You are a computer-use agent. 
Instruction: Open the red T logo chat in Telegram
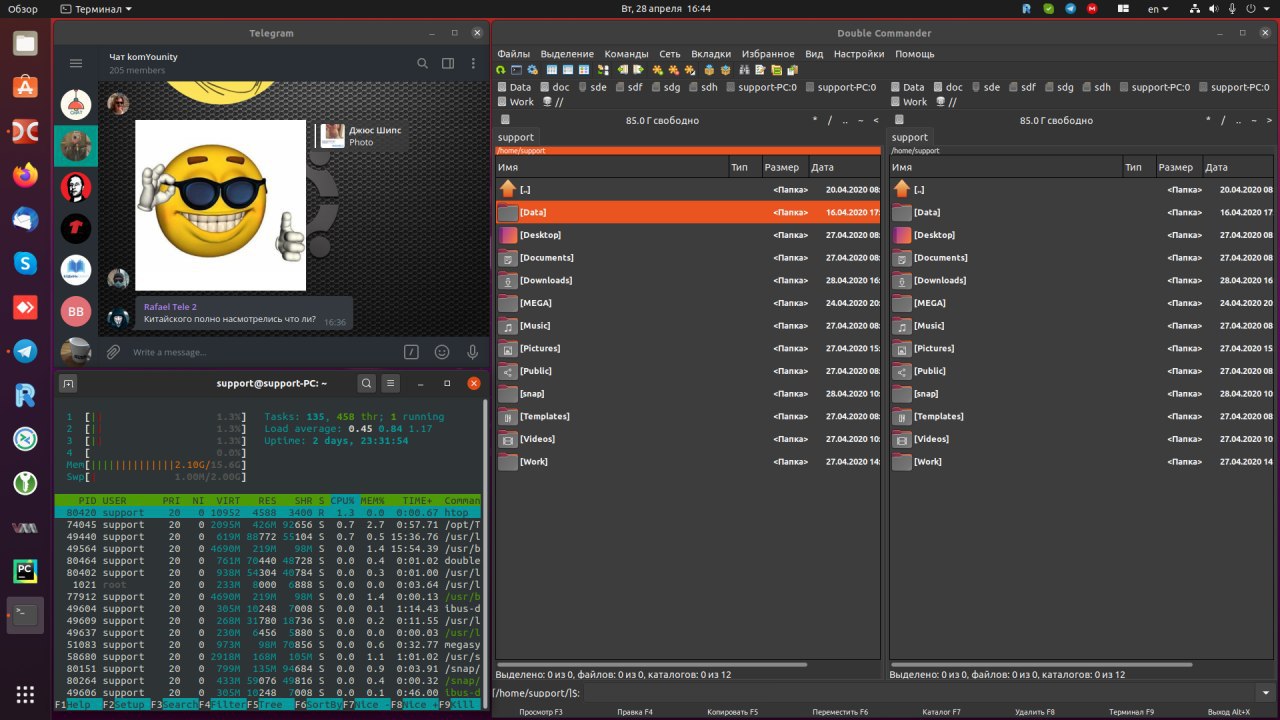coord(76,228)
